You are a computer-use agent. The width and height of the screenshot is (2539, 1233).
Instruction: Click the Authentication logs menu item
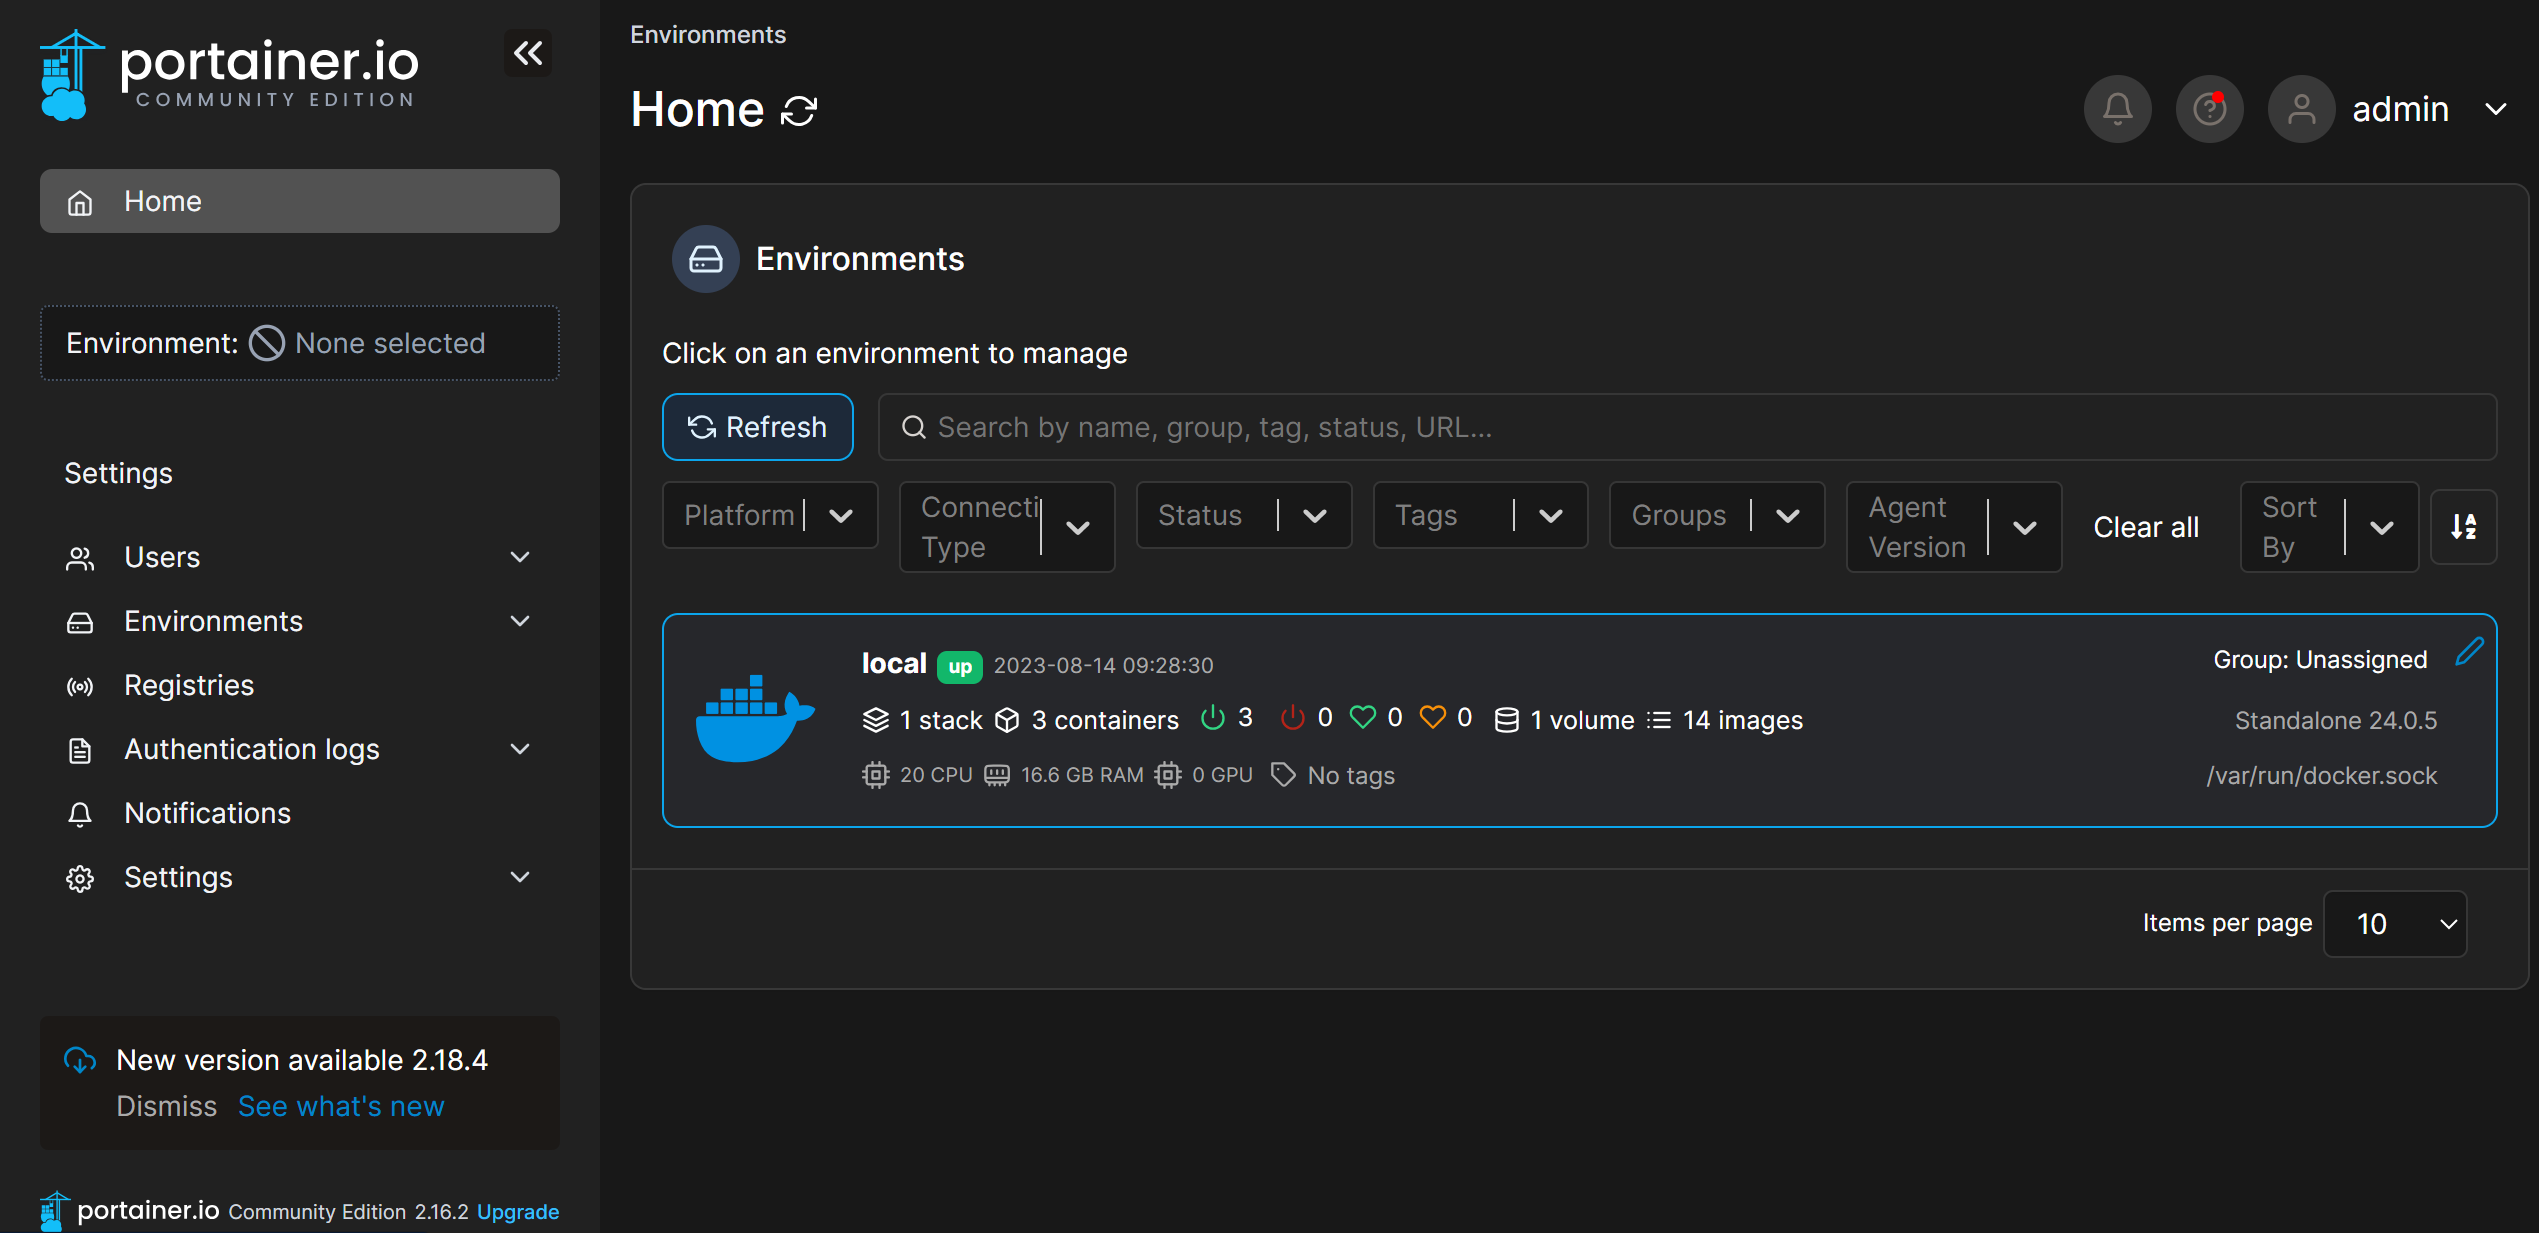(x=251, y=749)
